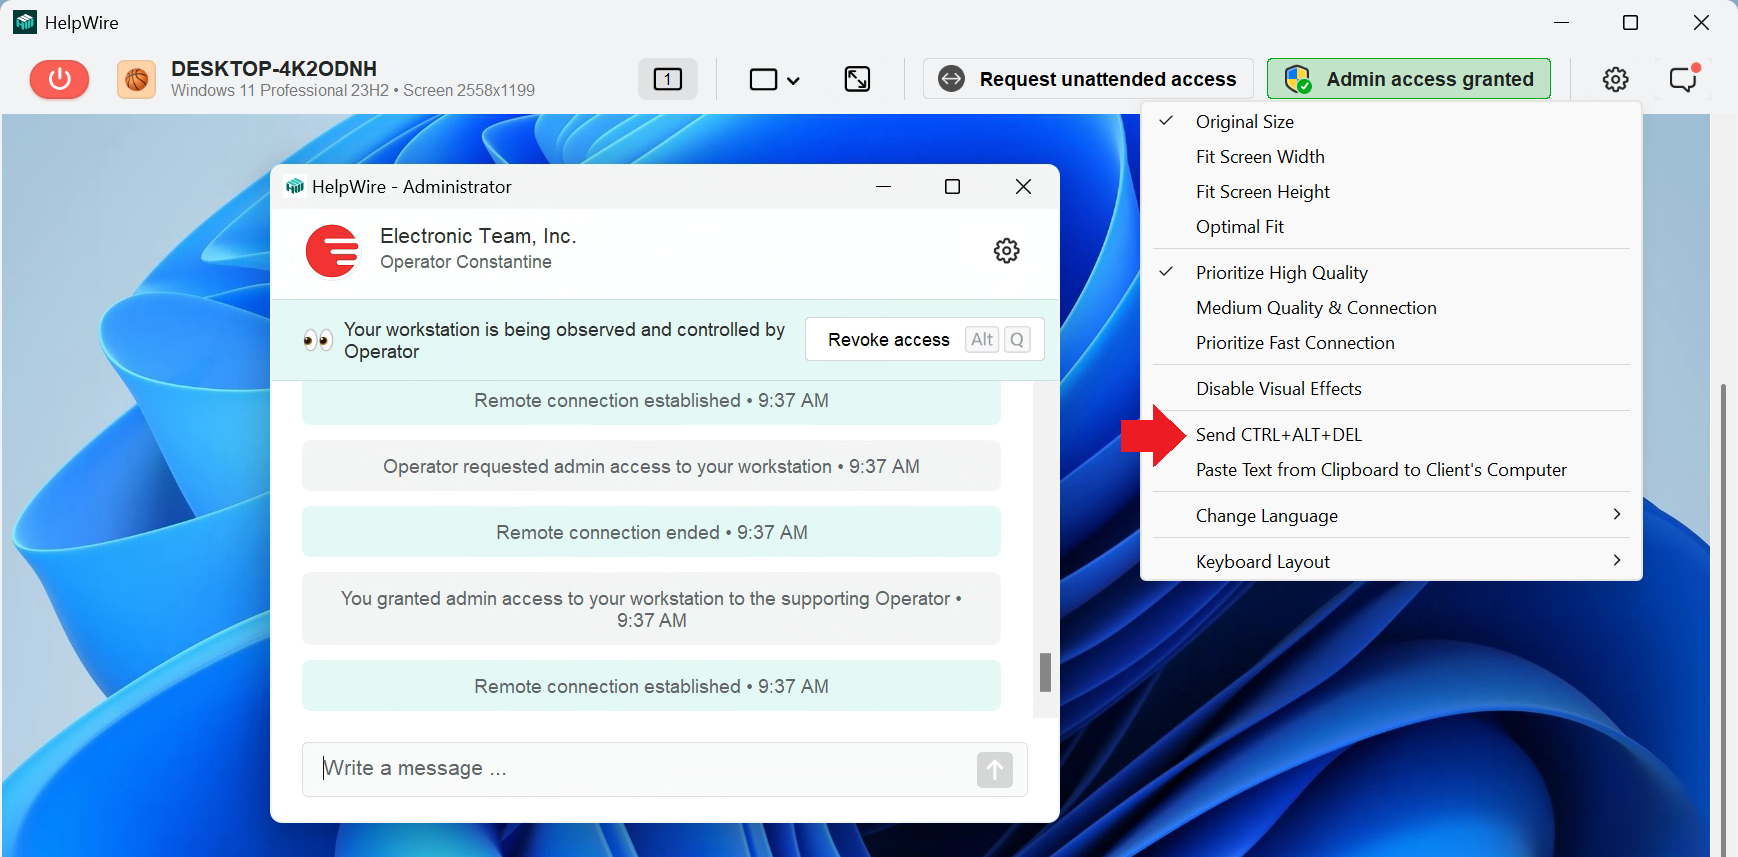
Task: Click the monitor 1 selector icon
Action: [x=667, y=79]
